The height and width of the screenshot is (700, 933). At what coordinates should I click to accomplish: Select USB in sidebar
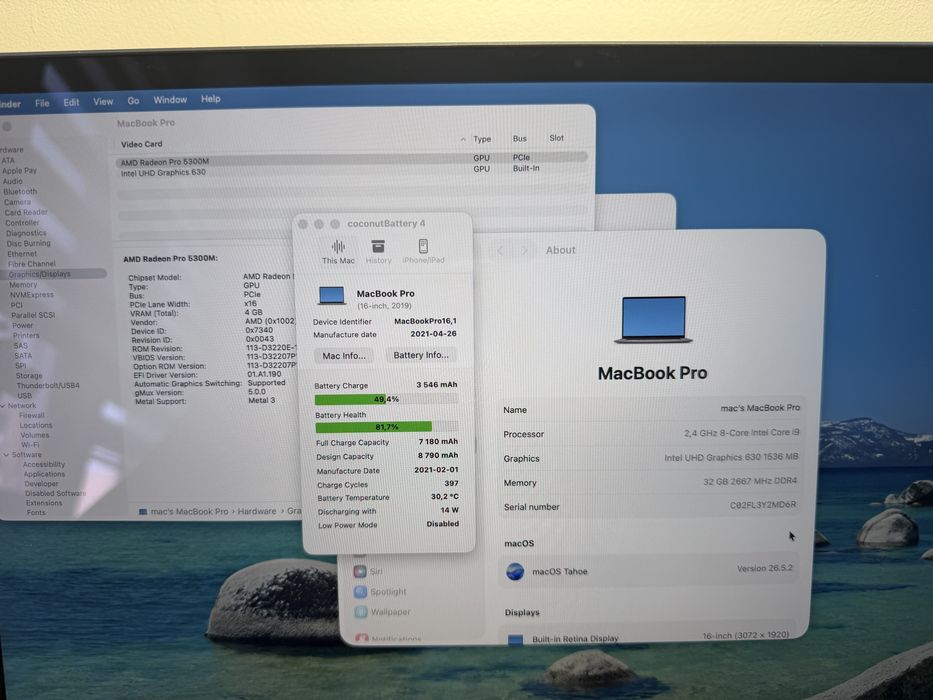click(x=24, y=395)
